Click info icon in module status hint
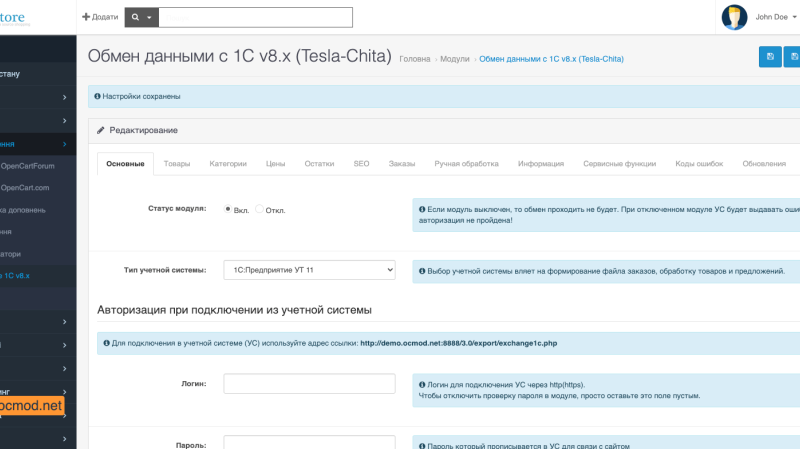800x450 pixels. tap(422, 209)
